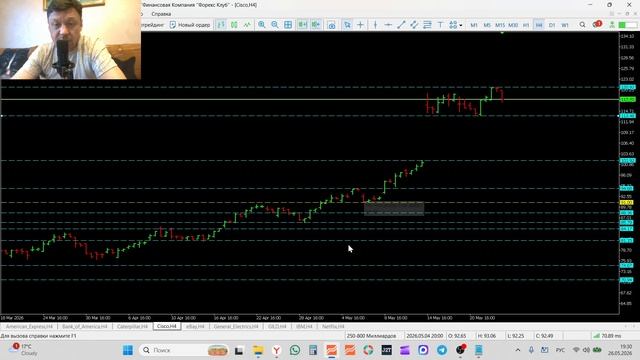Switch chart to bar chart type
640x360 pixels.
221,25
